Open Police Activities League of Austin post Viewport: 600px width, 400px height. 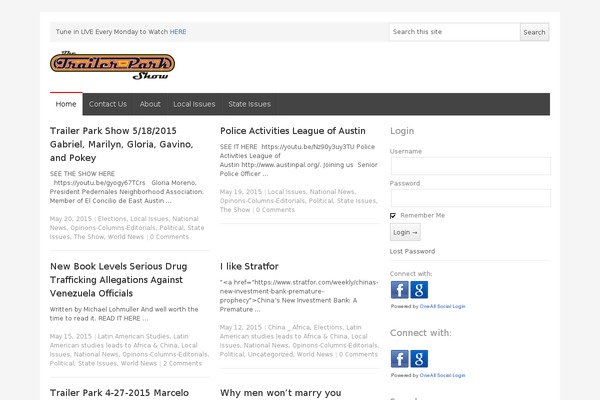point(293,131)
